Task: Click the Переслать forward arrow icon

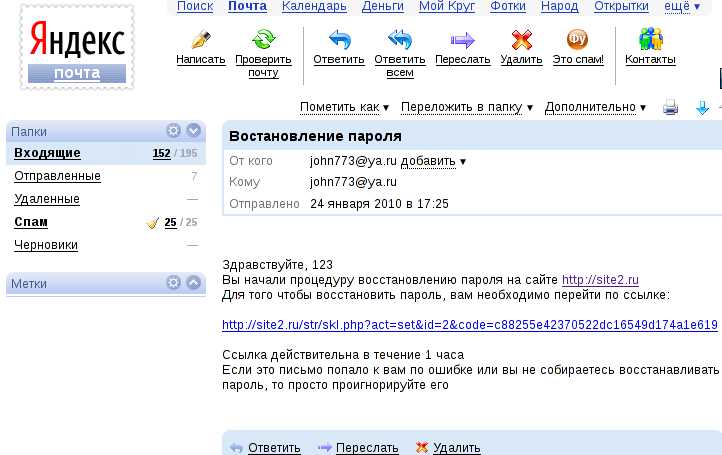Action: [462, 40]
